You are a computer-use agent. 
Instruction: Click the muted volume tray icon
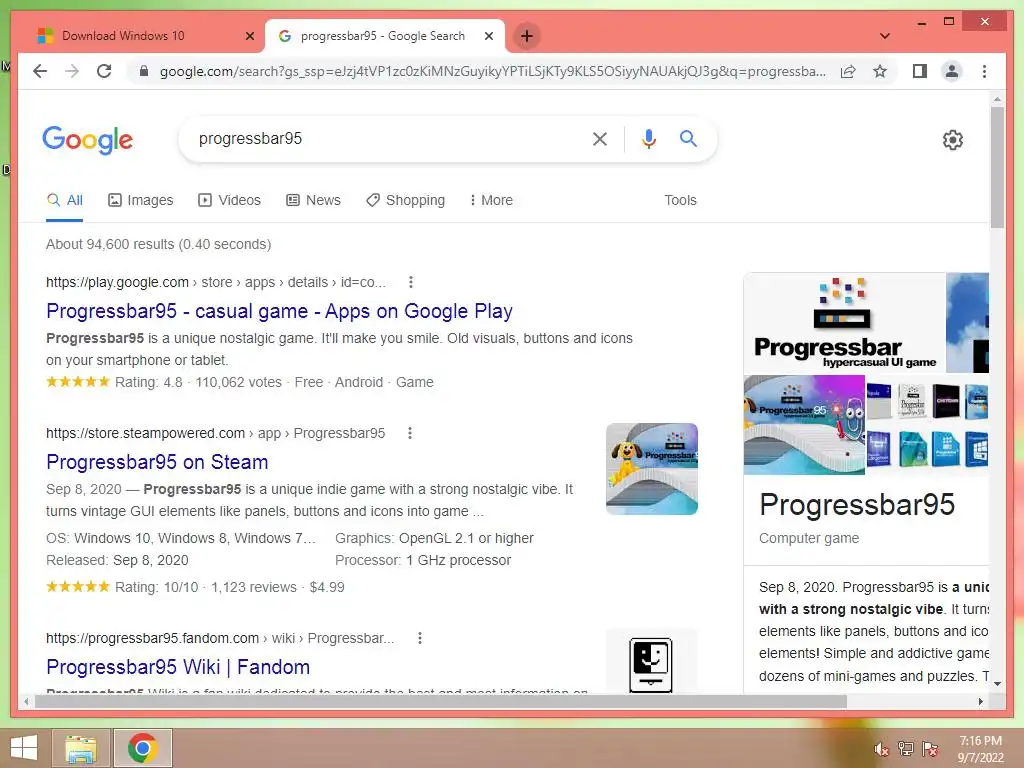click(881, 749)
